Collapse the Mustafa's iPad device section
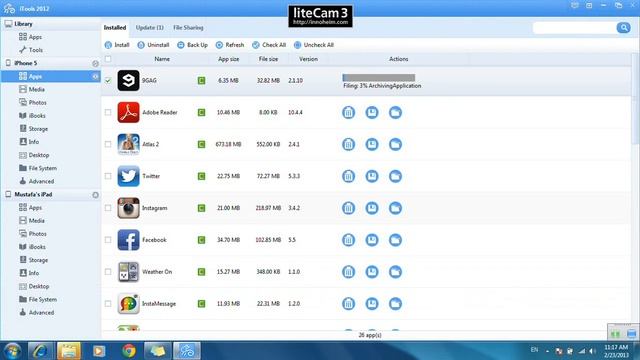This screenshot has width=640, height=360. point(95,195)
